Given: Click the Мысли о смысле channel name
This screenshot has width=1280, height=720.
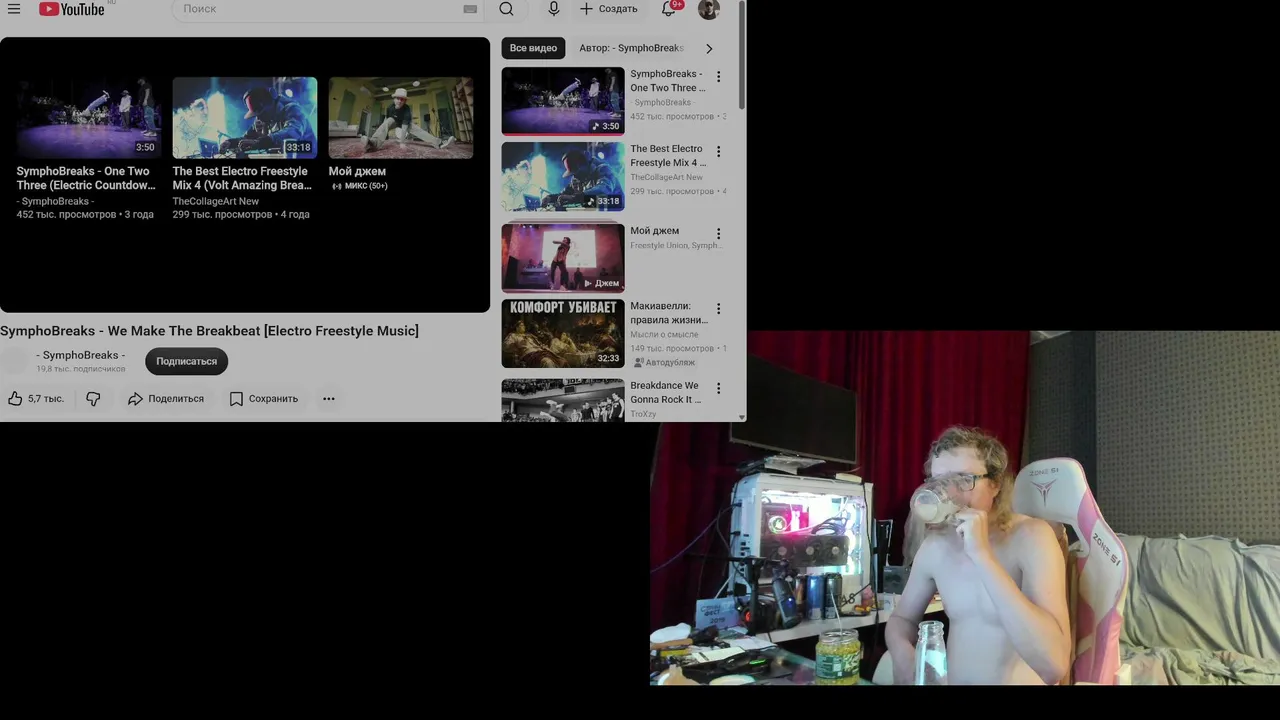Looking at the screenshot, I should click(x=664, y=334).
